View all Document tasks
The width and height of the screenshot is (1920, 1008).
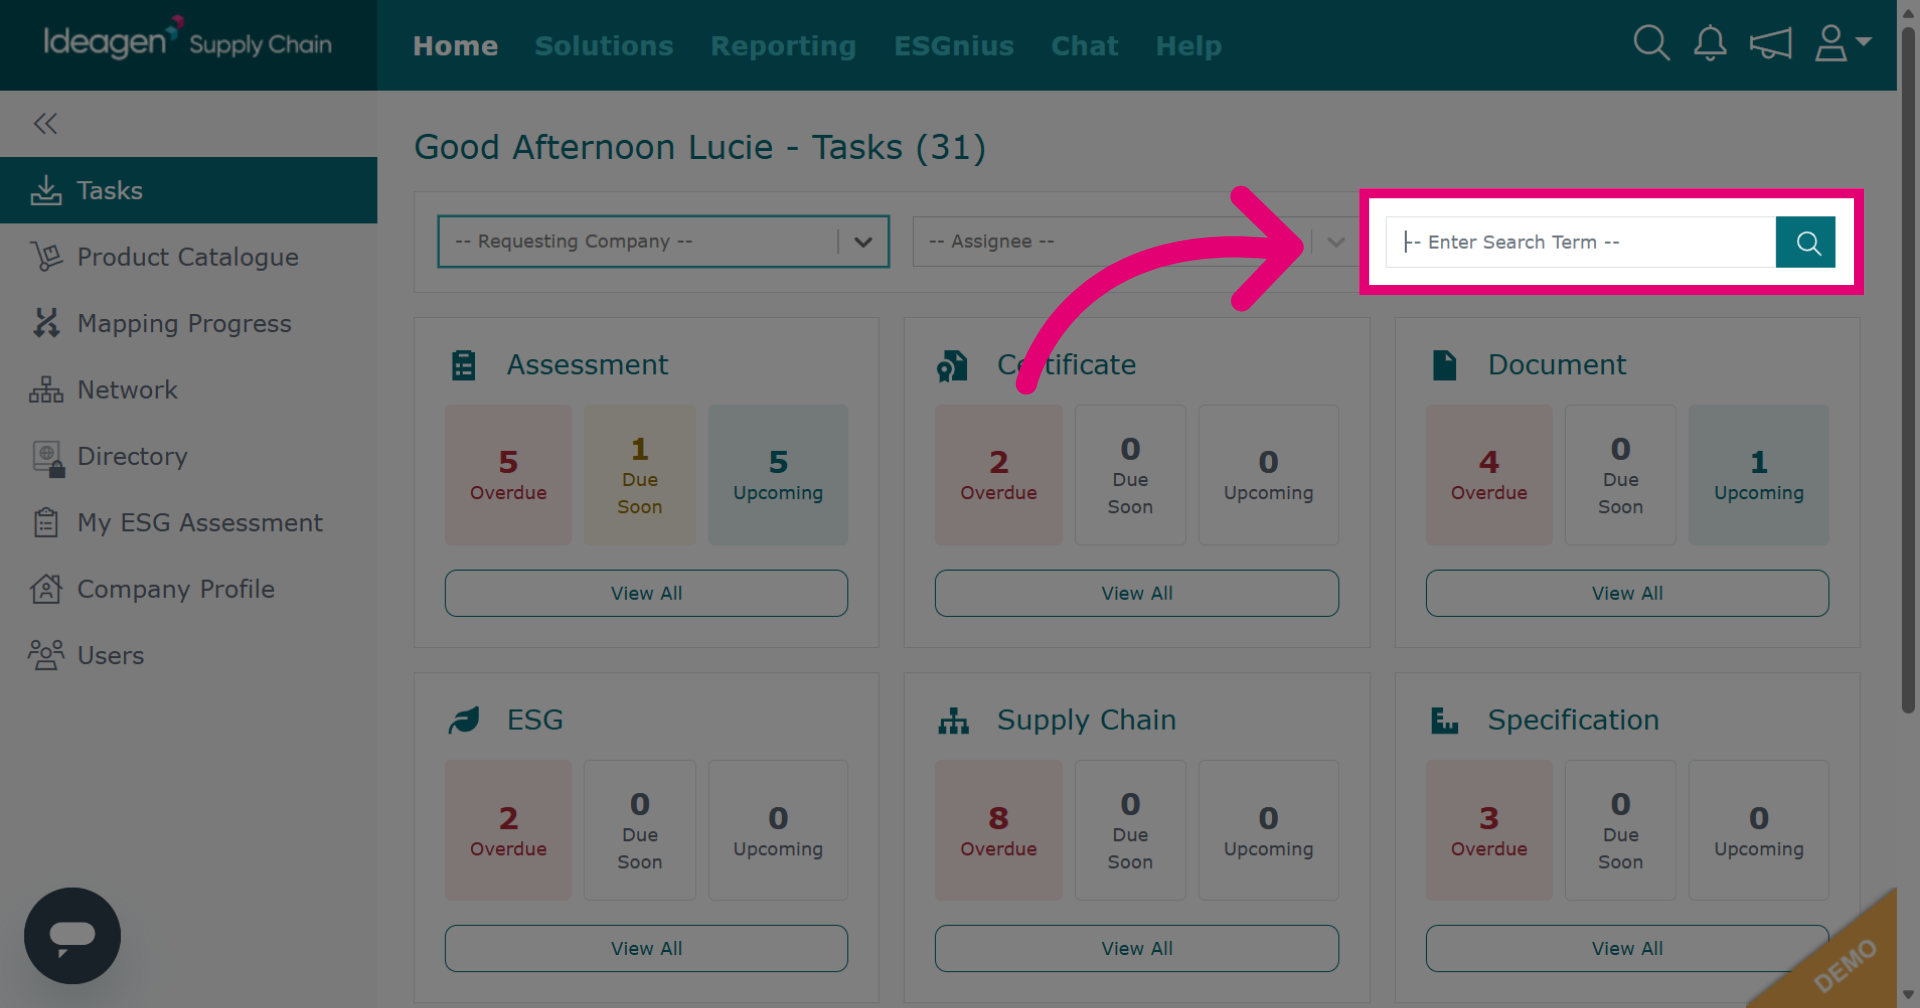[x=1627, y=593]
